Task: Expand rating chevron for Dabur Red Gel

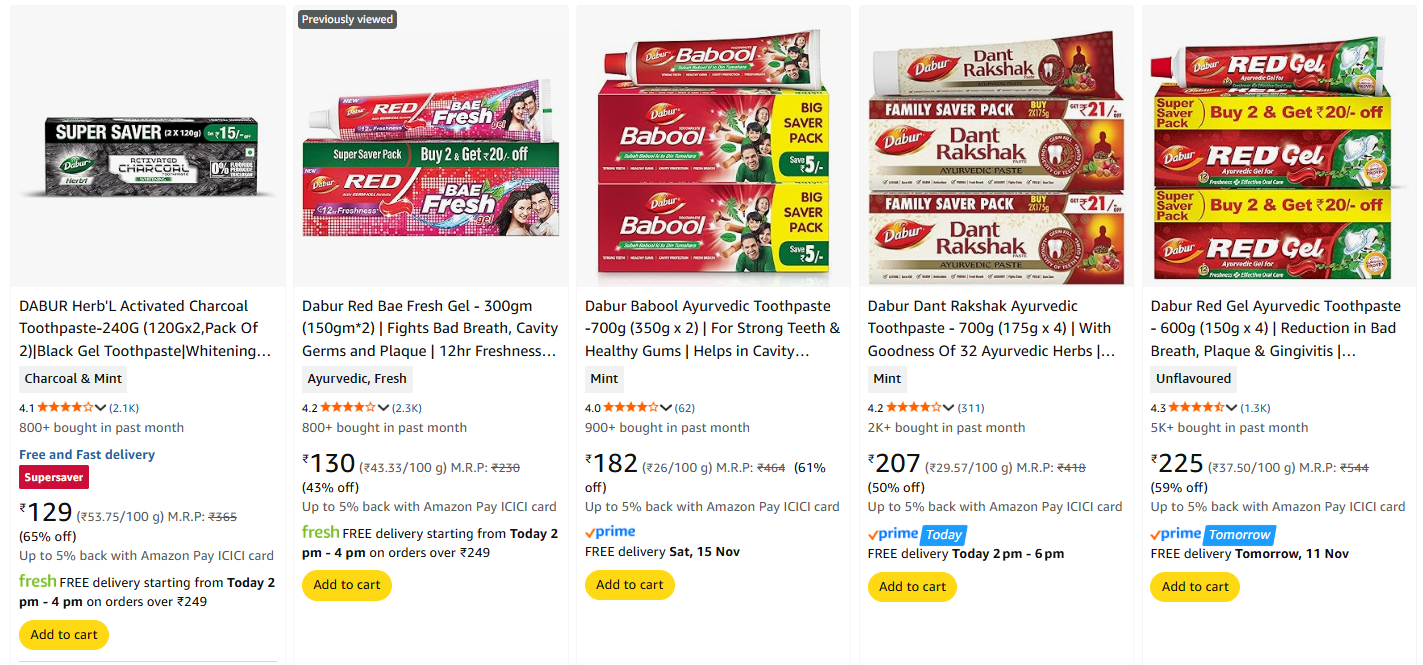Action: pyautogui.click(x=1232, y=407)
